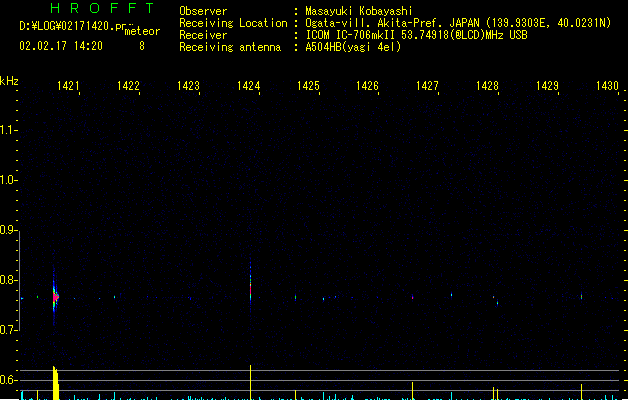629x400 pixels.
Task: Click the Receiving Location label
Action: 233,23
